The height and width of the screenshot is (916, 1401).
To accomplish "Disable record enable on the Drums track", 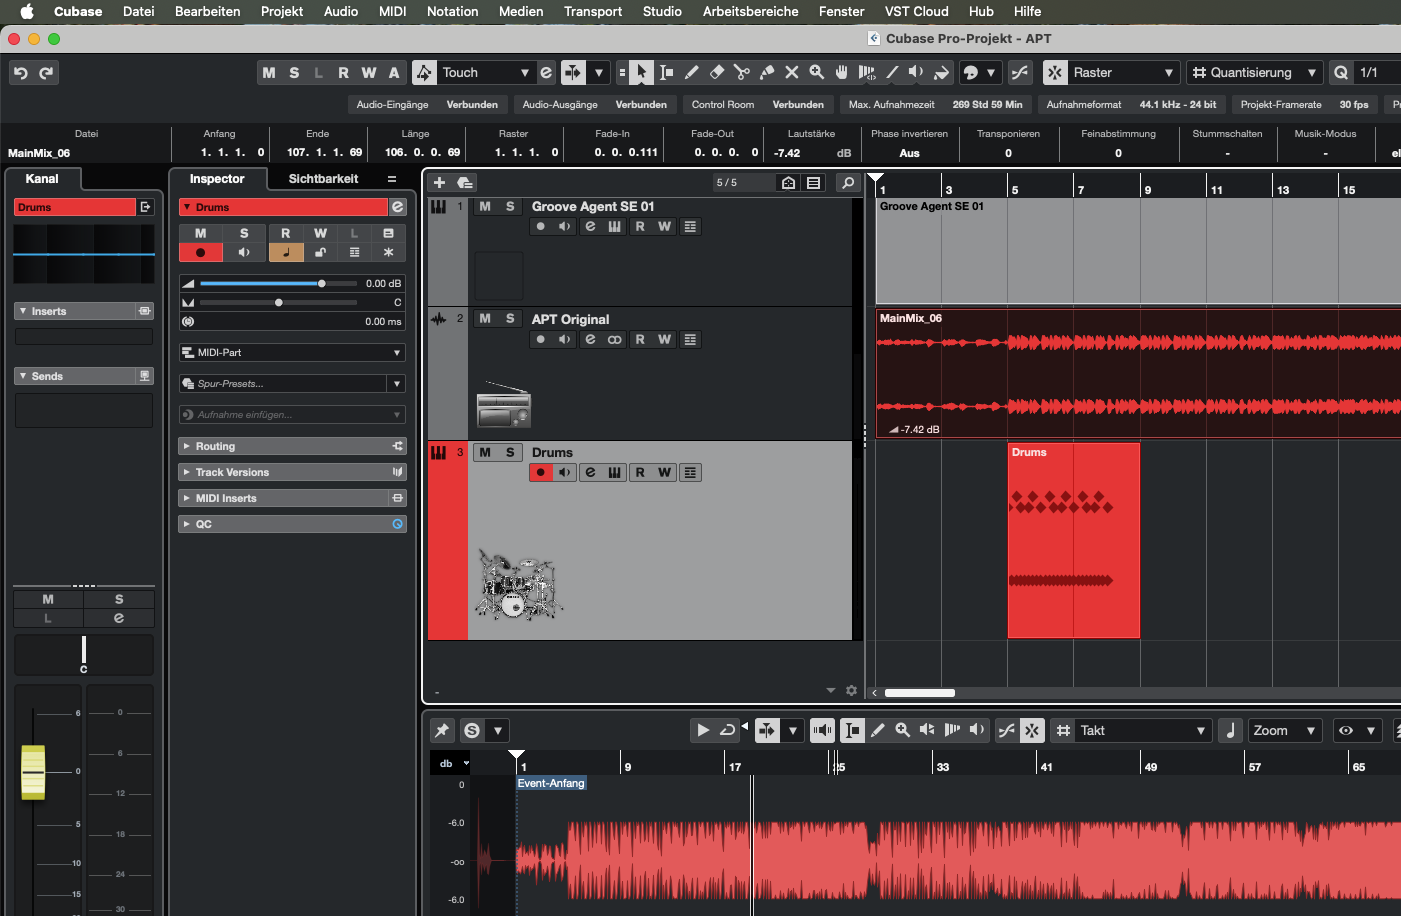I will click(541, 472).
